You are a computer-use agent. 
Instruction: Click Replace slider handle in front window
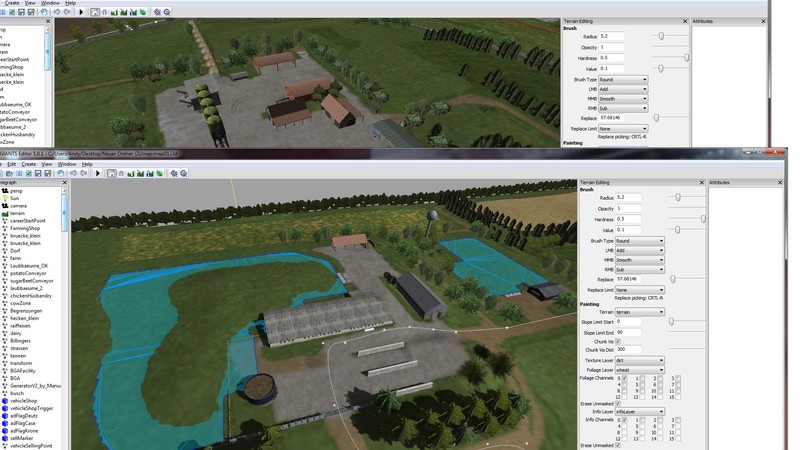pos(673,279)
